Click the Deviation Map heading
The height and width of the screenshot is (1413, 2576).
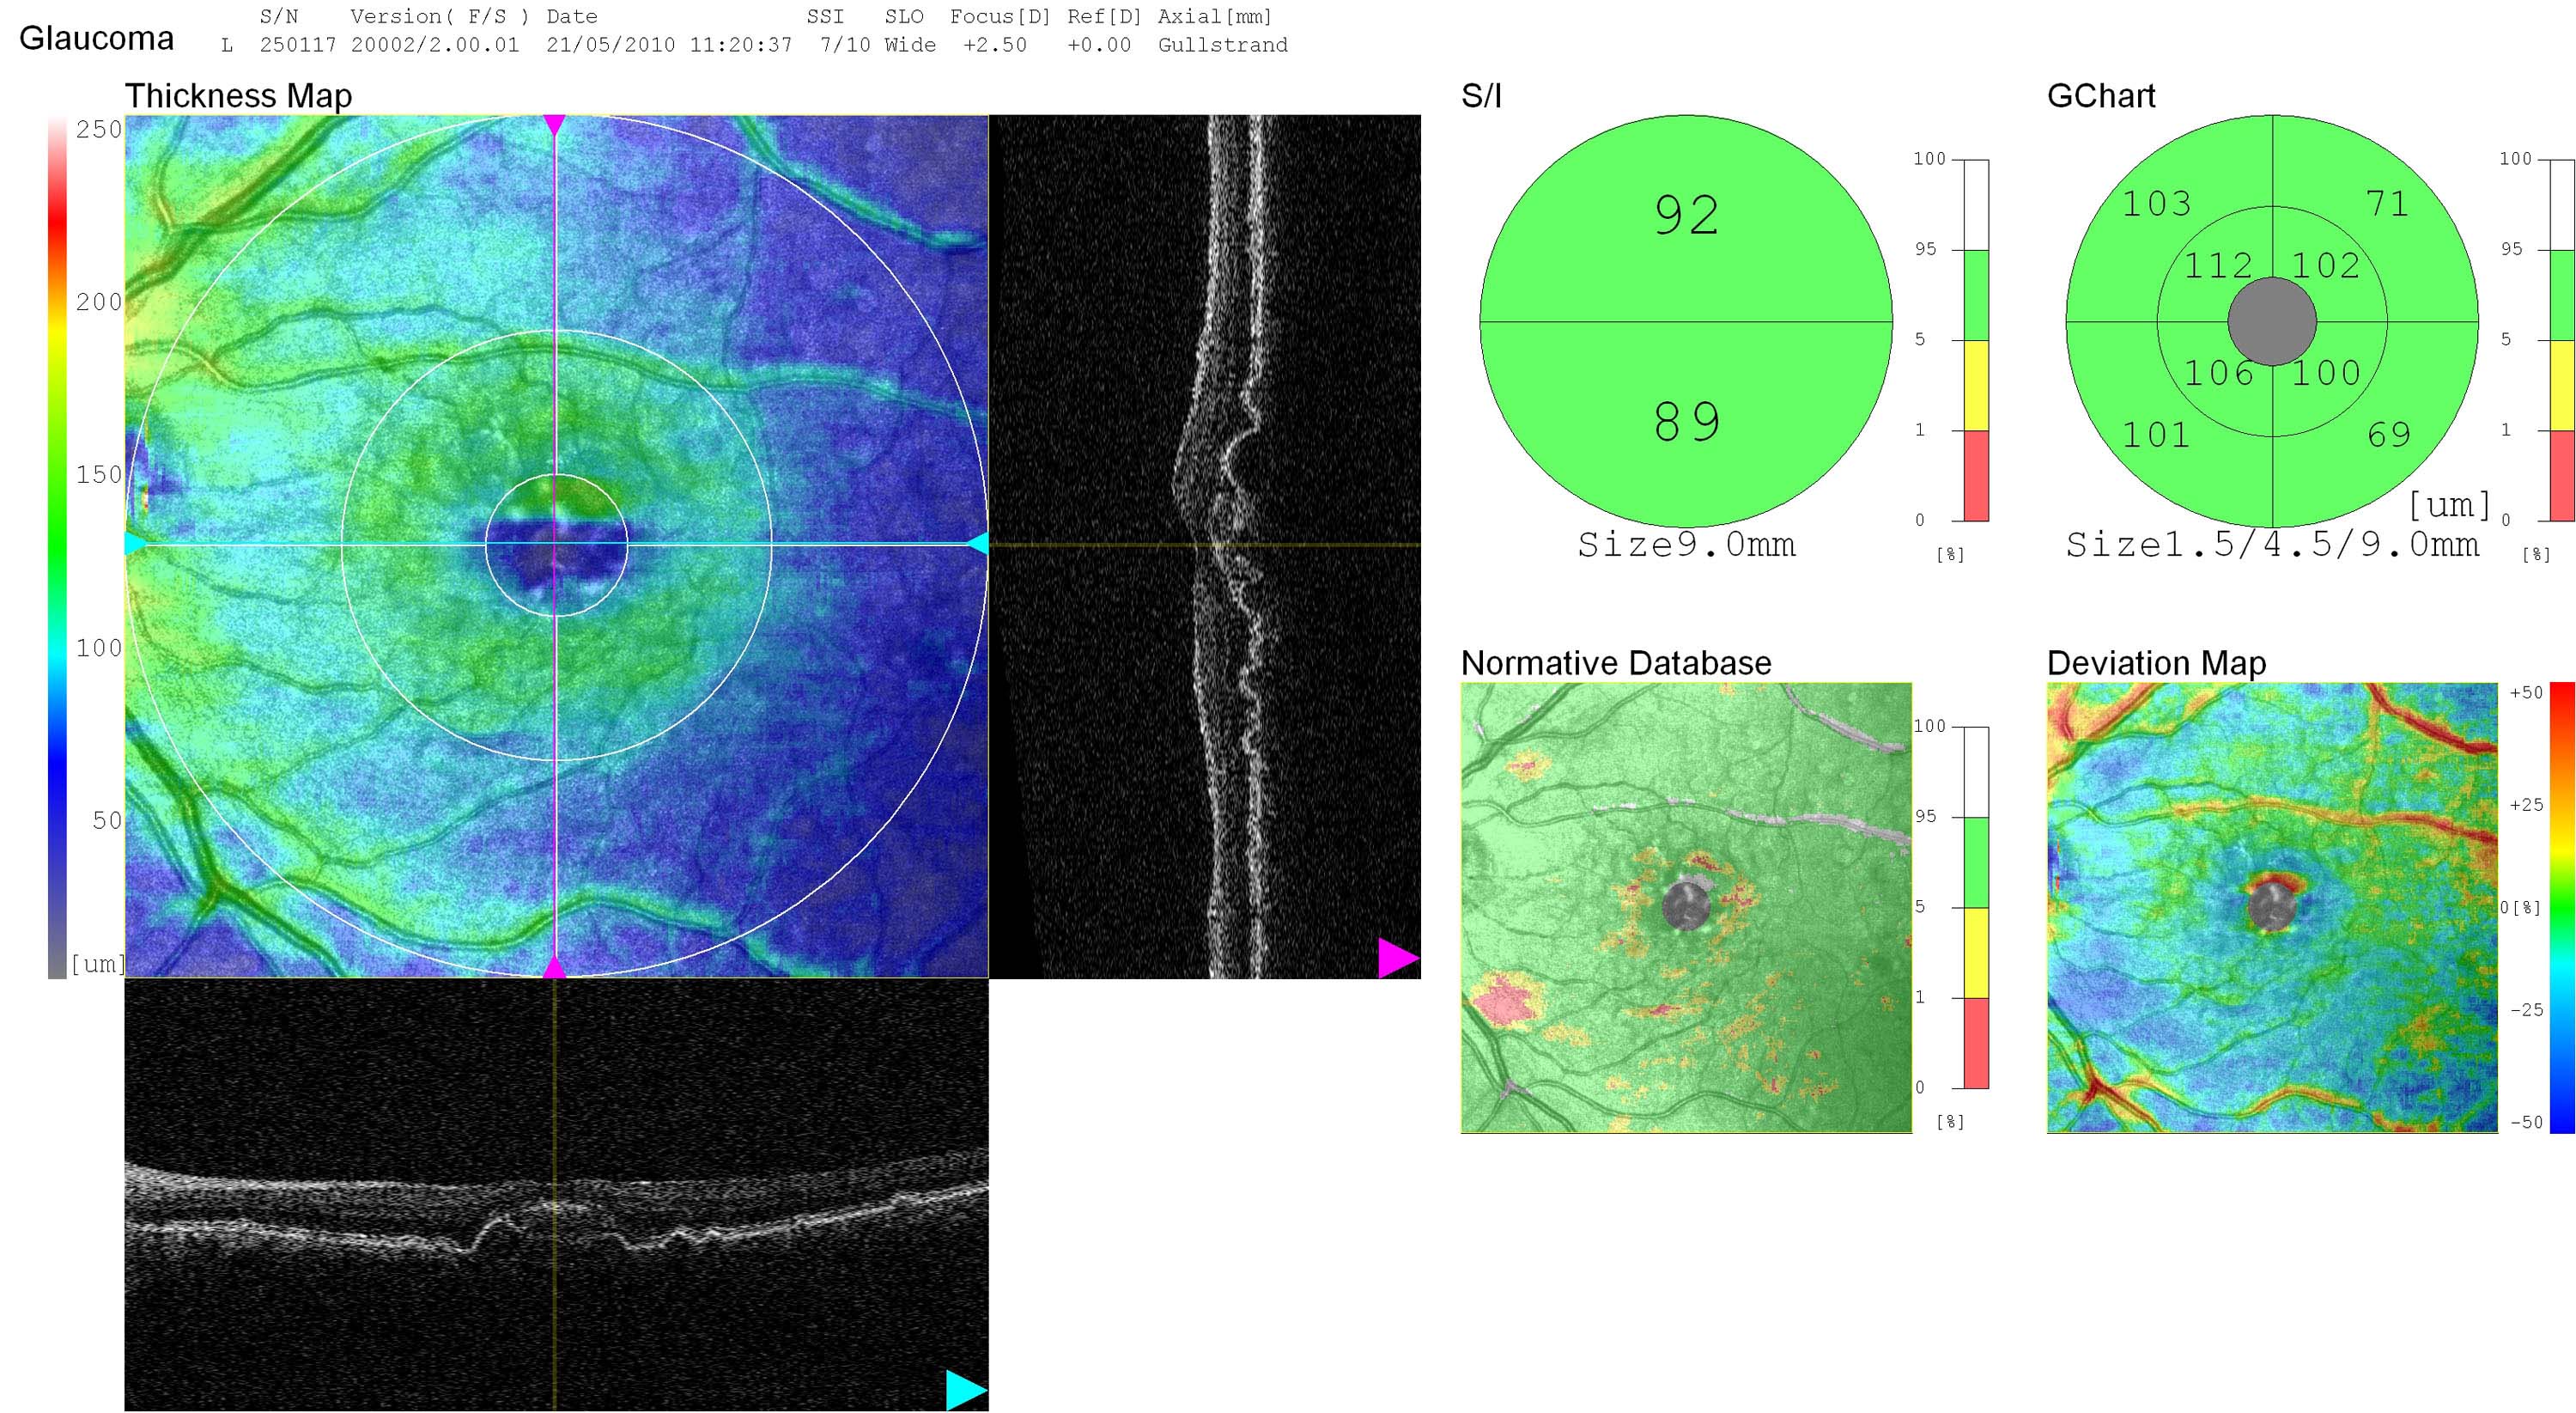tap(2156, 663)
